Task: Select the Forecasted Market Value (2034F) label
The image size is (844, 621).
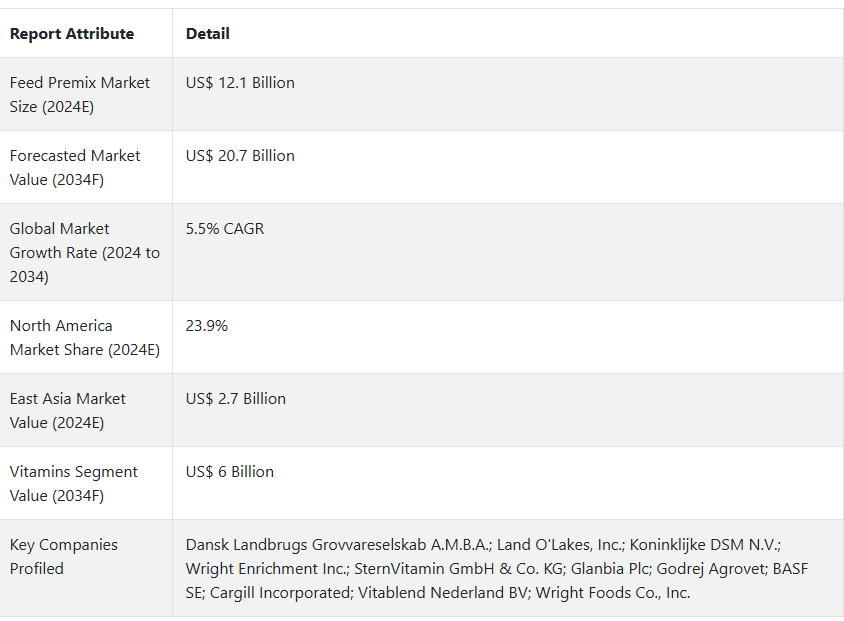Action: pos(75,167)
